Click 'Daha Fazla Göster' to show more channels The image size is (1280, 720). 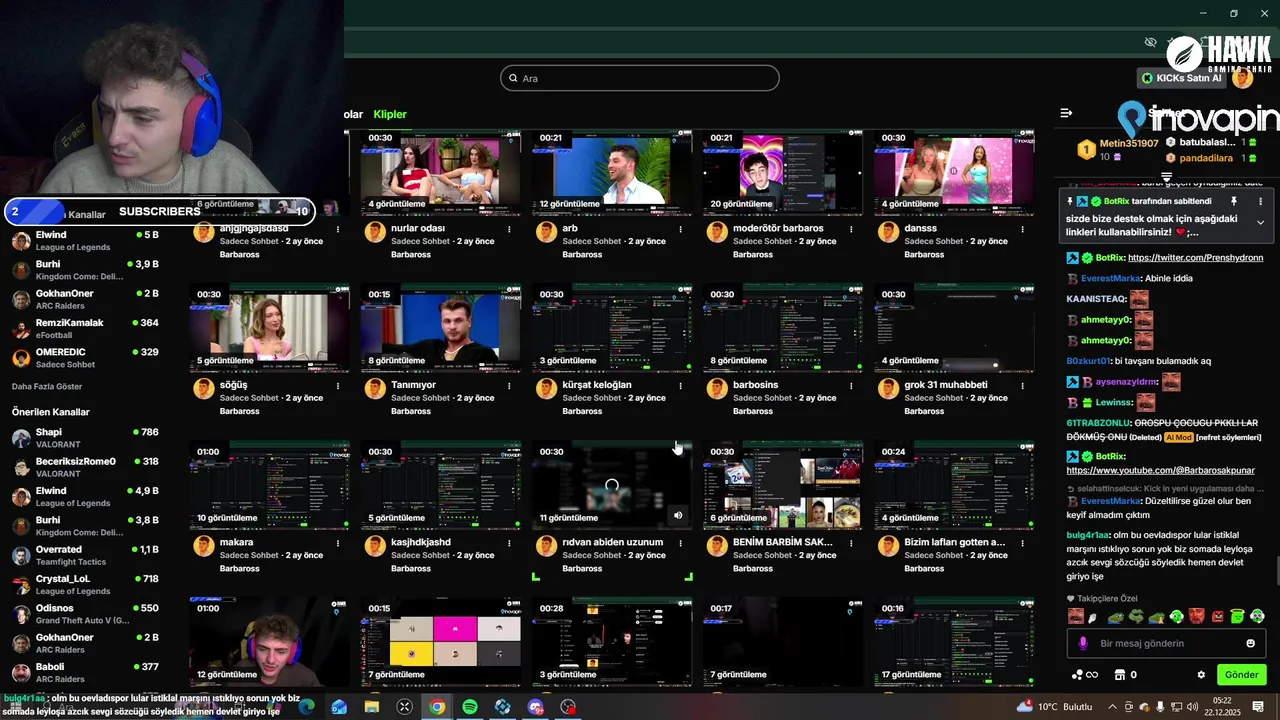(x=47, y=387)
